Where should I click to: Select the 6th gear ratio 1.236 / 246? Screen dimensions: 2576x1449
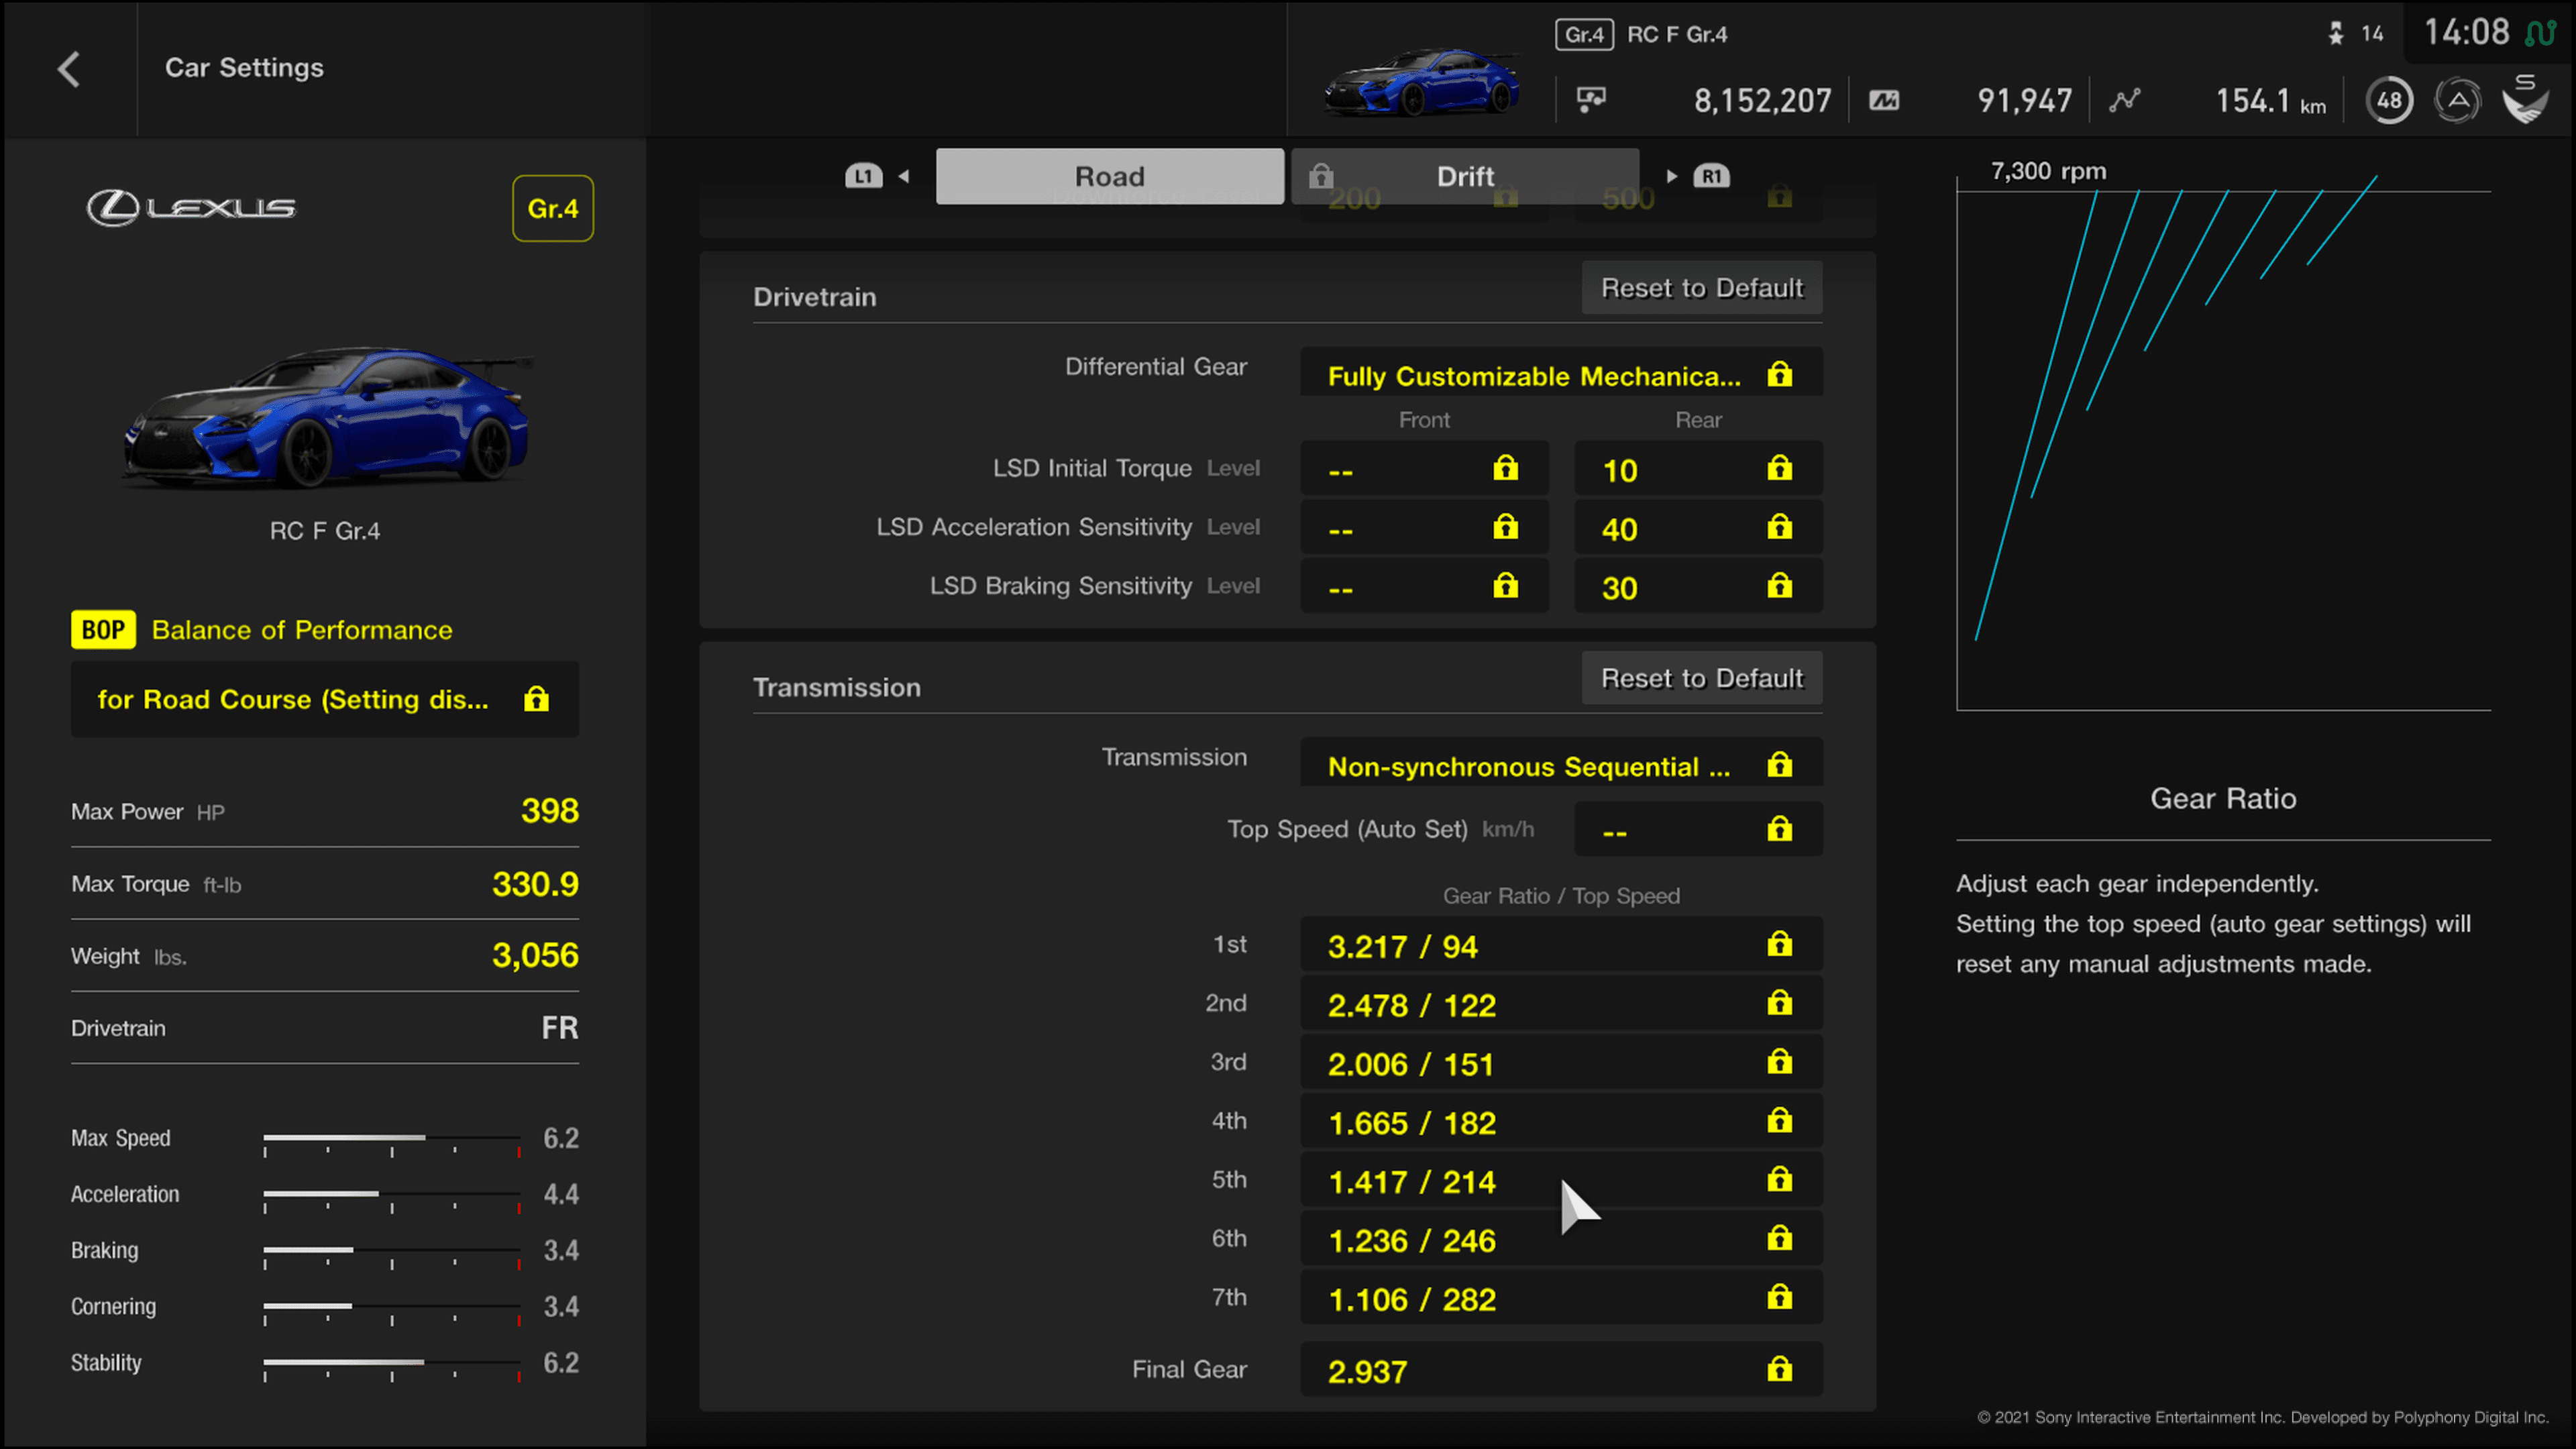[x=1561, y=1239]
